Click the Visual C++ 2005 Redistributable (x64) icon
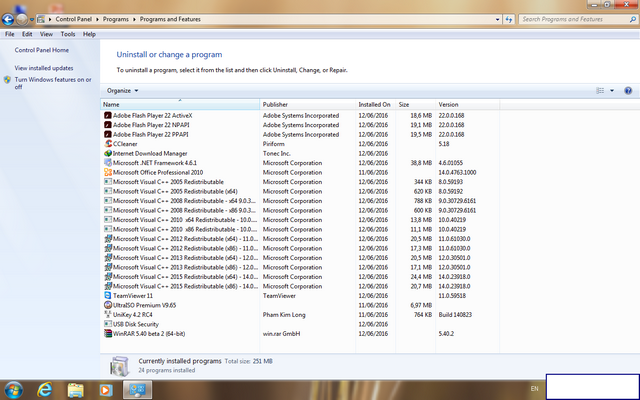Viewport: 640px width, 400px height. tap(108, 191)
